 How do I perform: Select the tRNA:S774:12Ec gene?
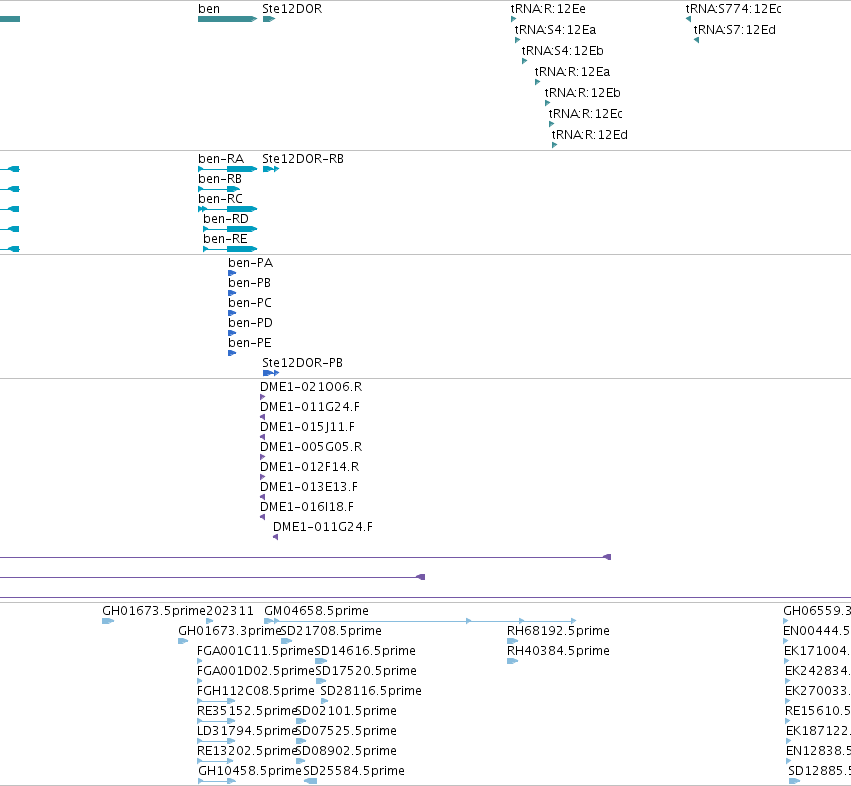pyautogui.click(x=688, y=19)
